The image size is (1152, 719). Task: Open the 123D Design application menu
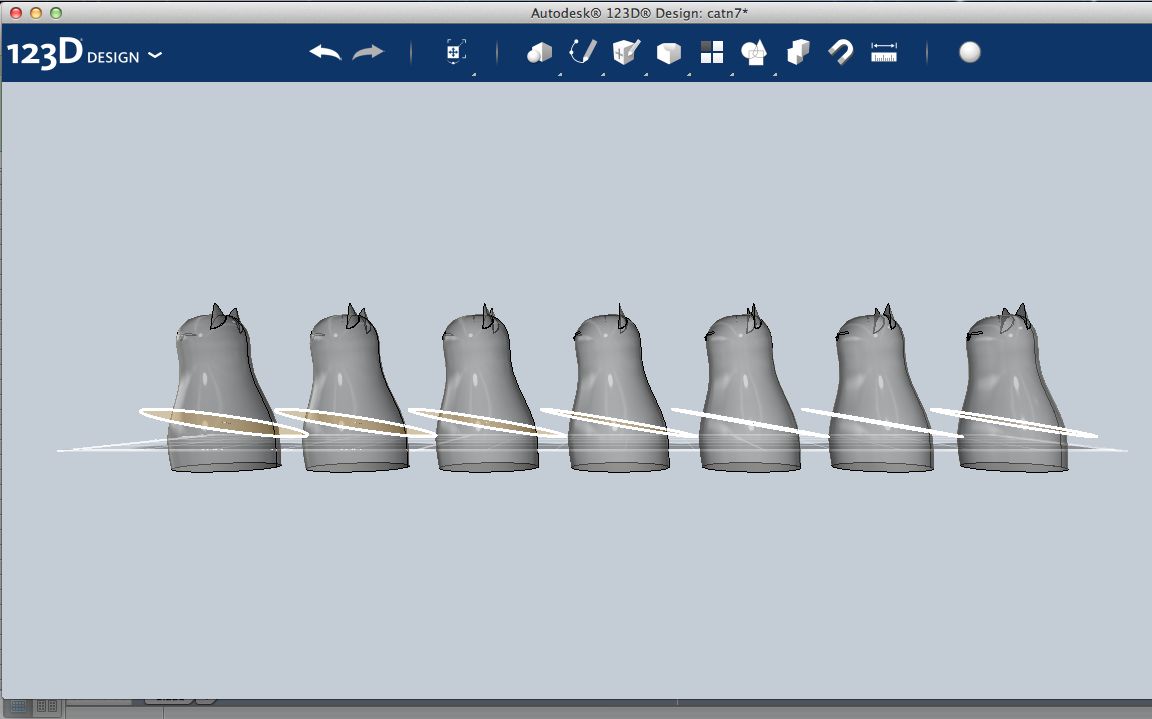click(84, 54)
